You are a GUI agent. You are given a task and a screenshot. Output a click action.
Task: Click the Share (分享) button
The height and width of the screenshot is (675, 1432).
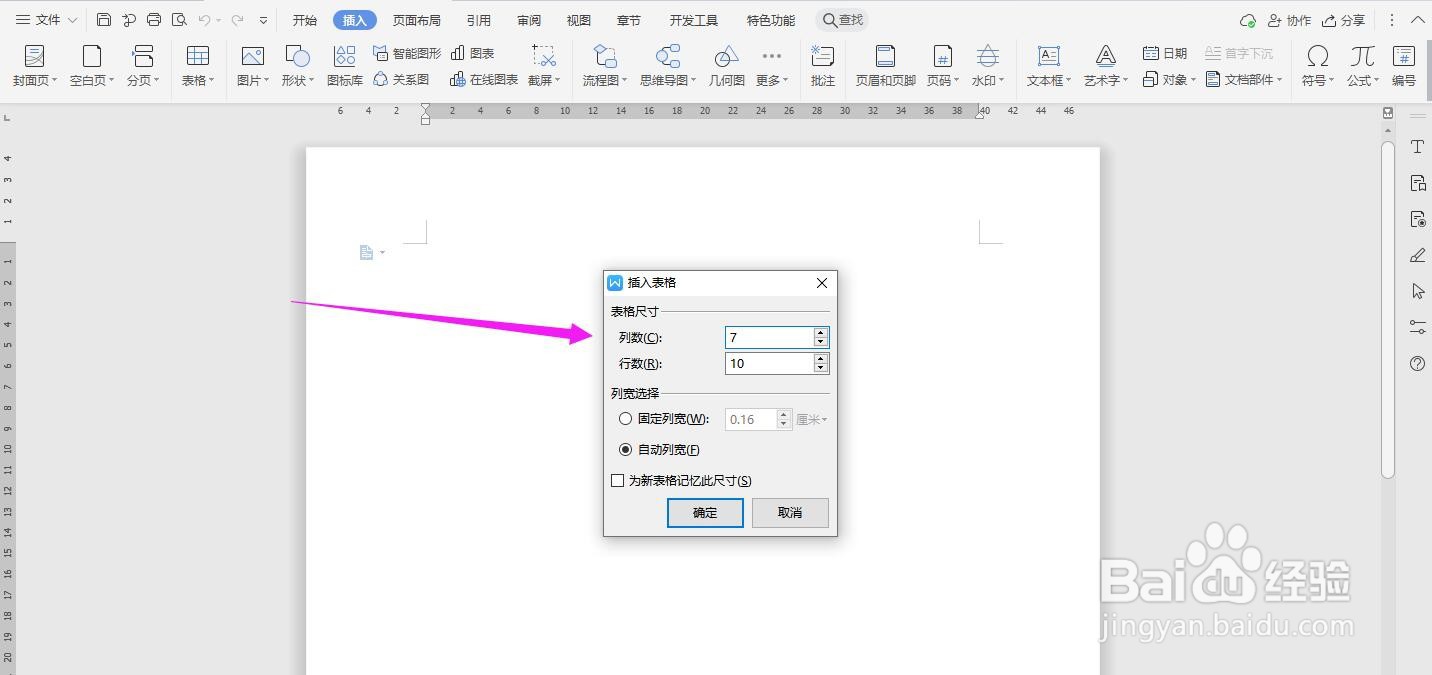(x=1343, y=20)
